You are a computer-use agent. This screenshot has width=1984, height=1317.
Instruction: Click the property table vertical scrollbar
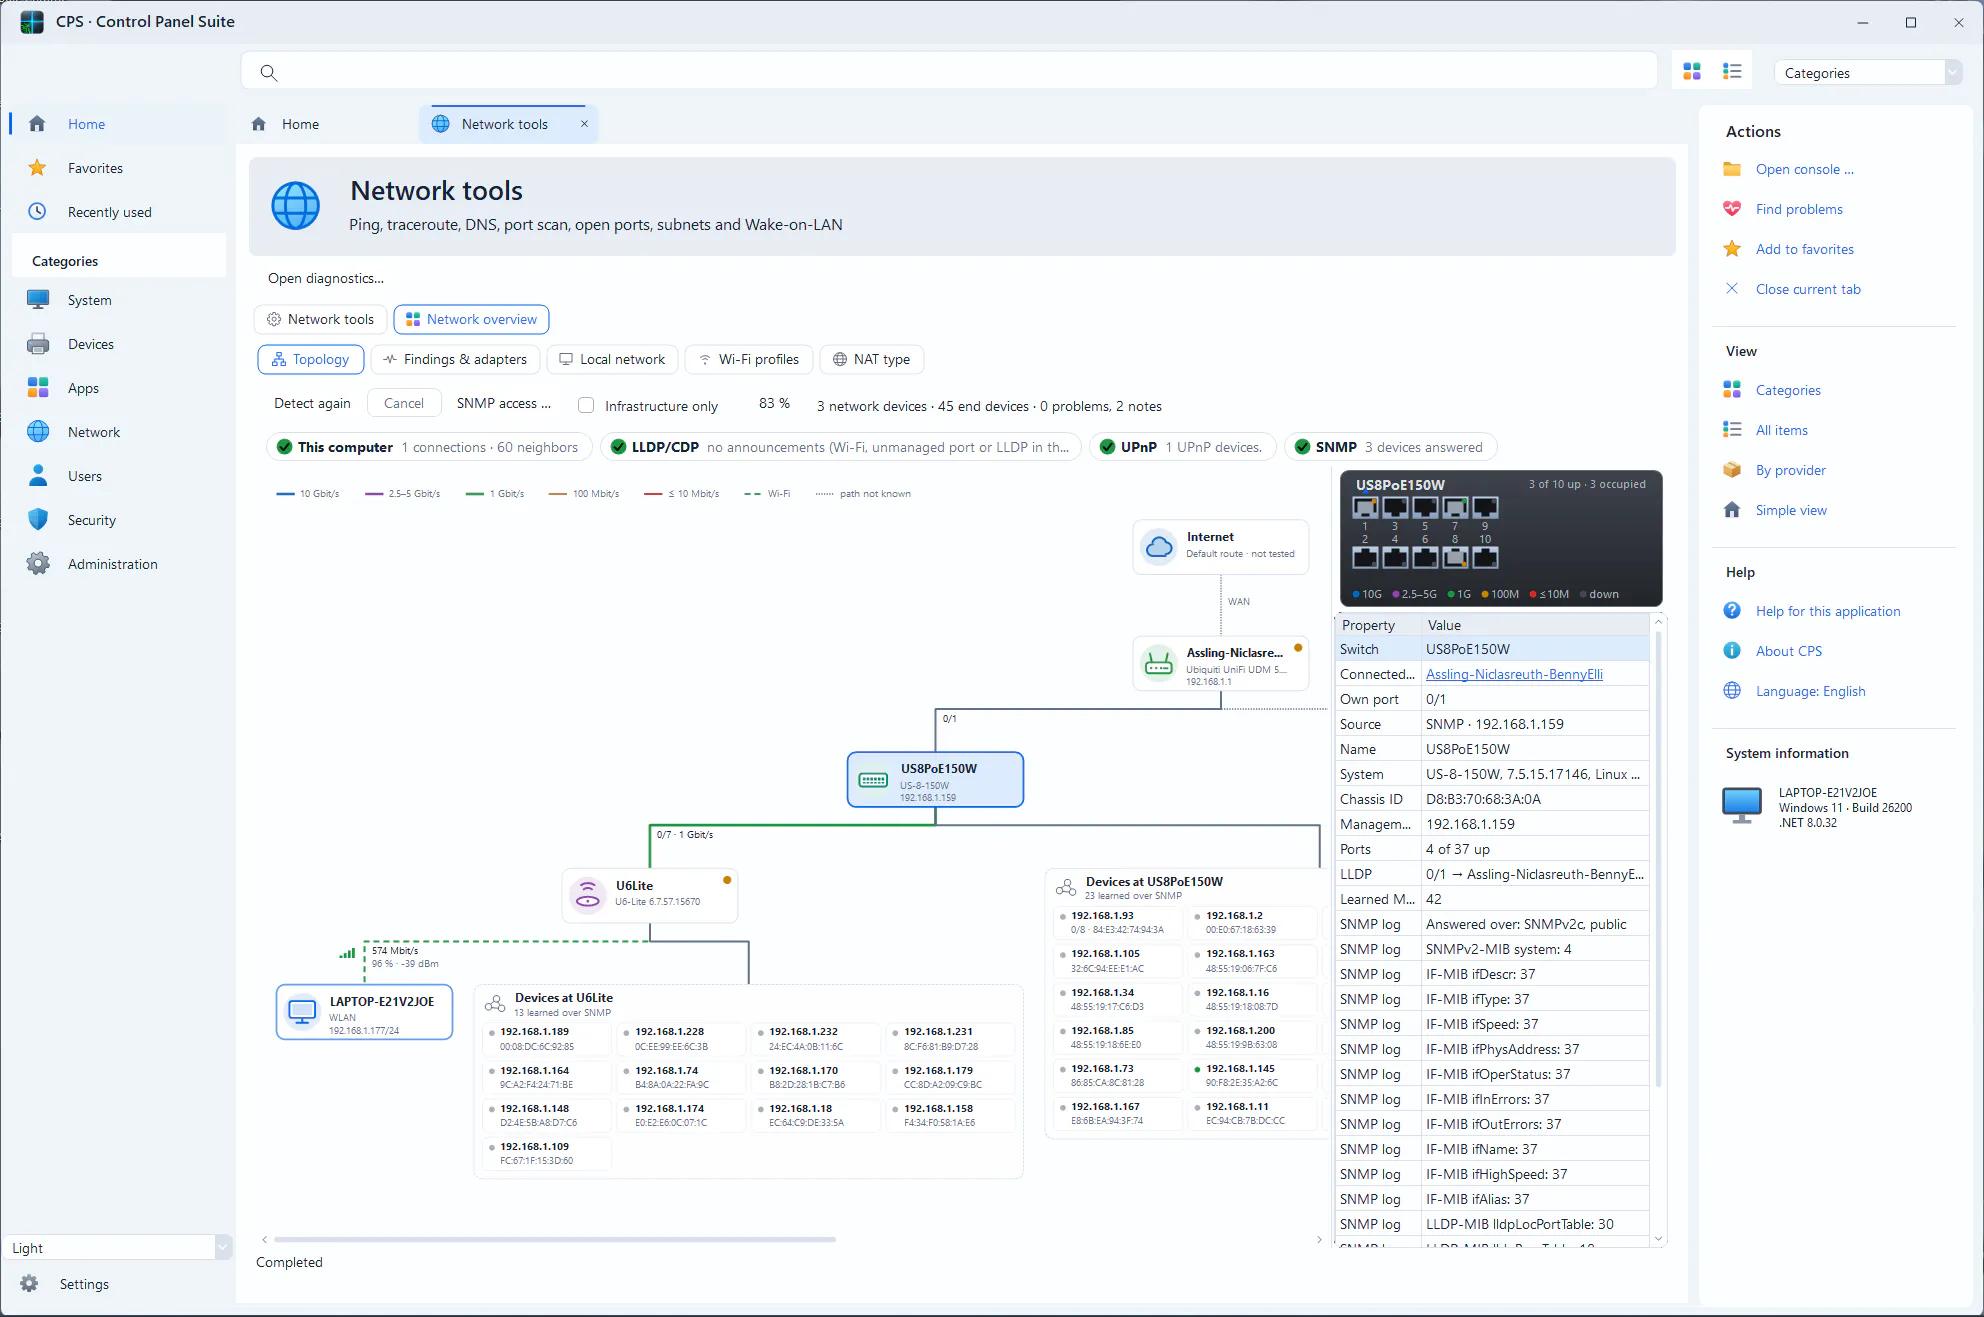click(1658, 860)
